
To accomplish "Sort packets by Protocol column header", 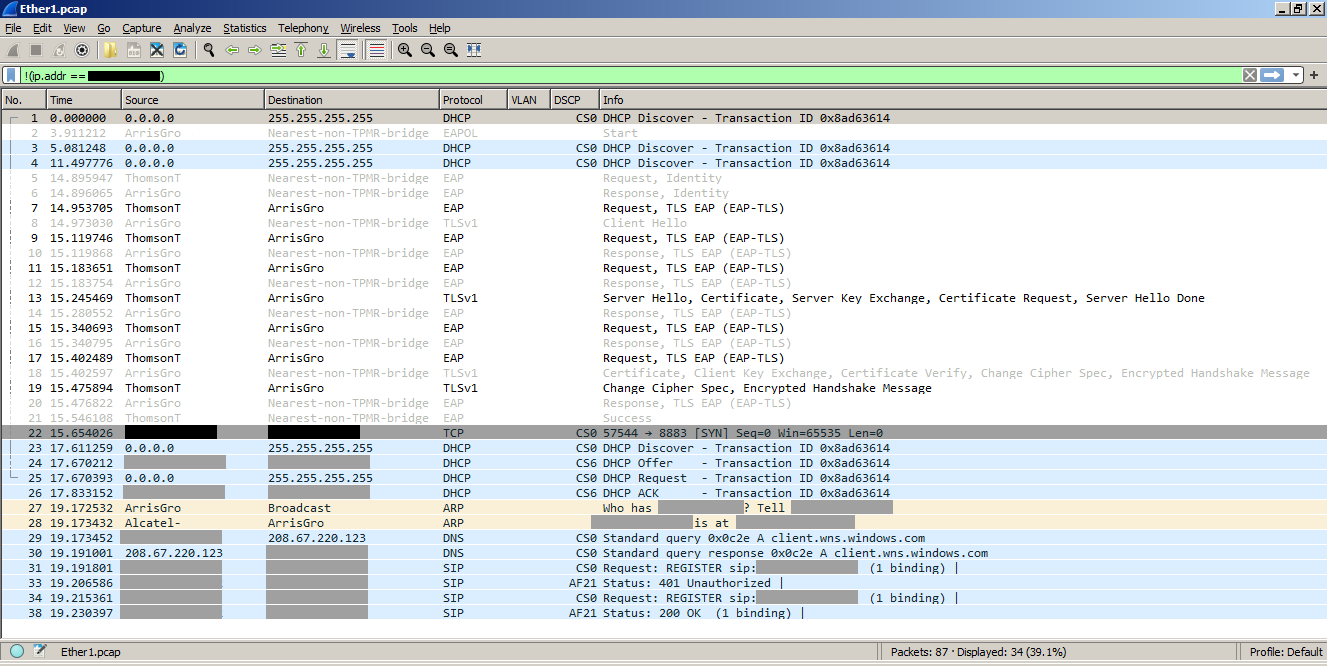I will tap(474, 100).
